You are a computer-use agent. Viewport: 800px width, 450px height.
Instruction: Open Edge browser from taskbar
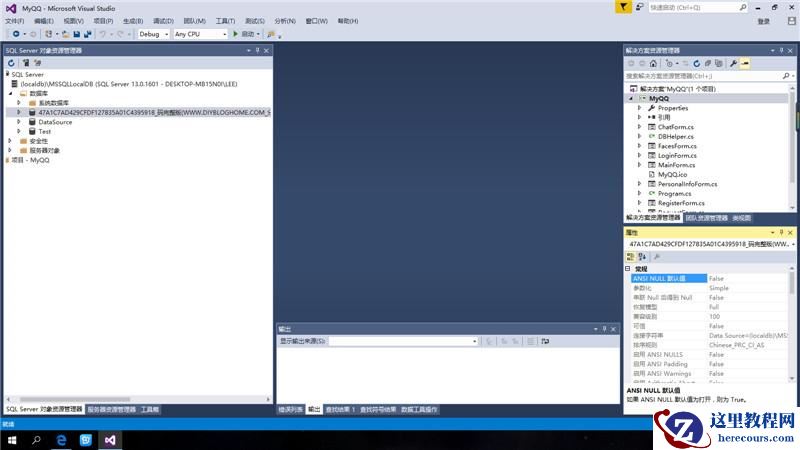point(61,440)
